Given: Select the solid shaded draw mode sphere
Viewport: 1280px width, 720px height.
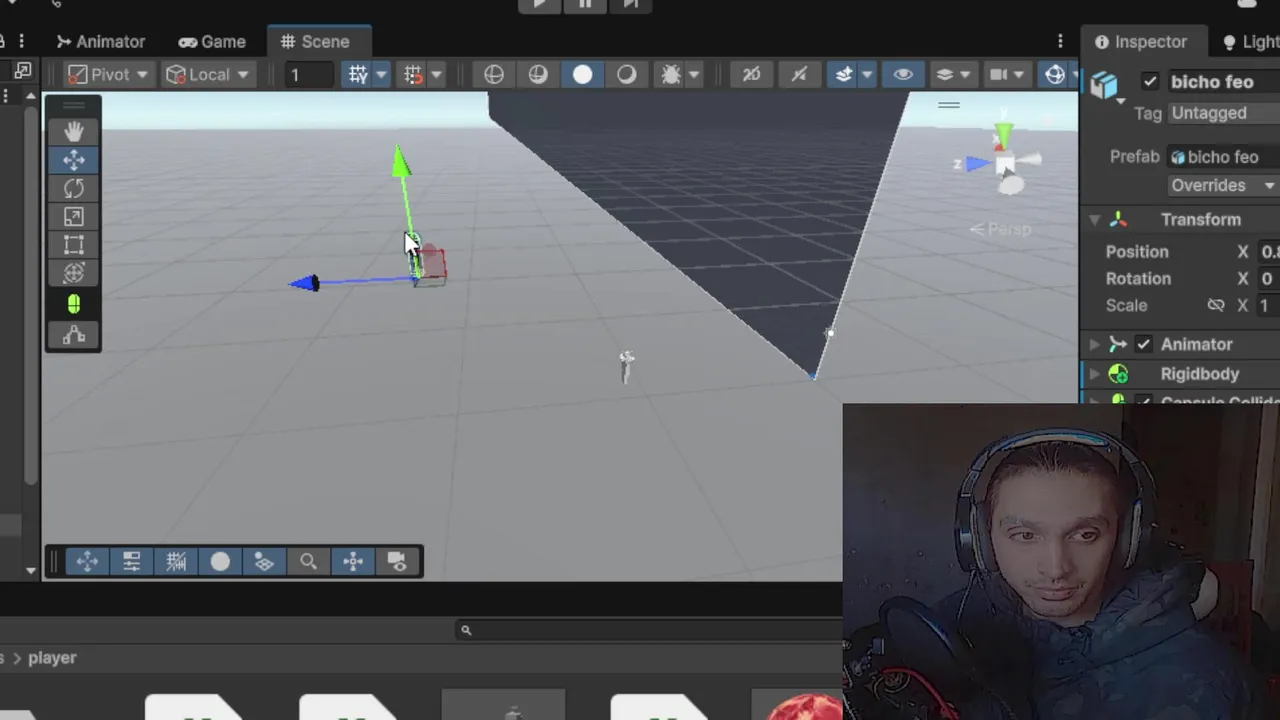Looking at the screenshot, I should pos(582,75).
